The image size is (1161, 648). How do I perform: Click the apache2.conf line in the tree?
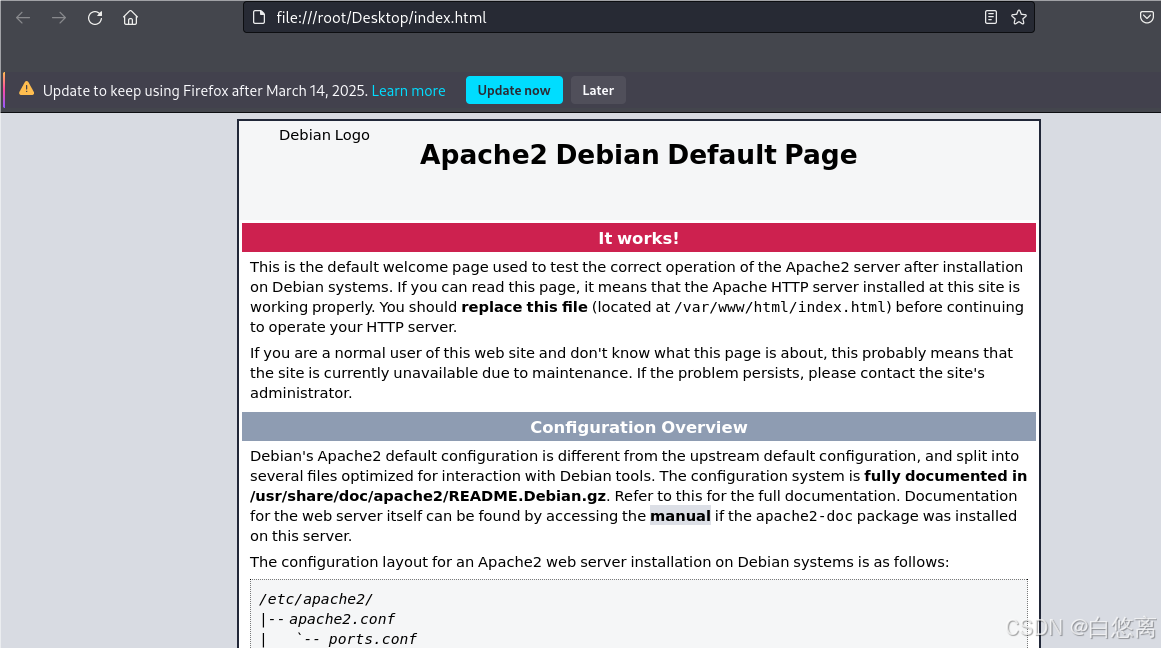341,619
